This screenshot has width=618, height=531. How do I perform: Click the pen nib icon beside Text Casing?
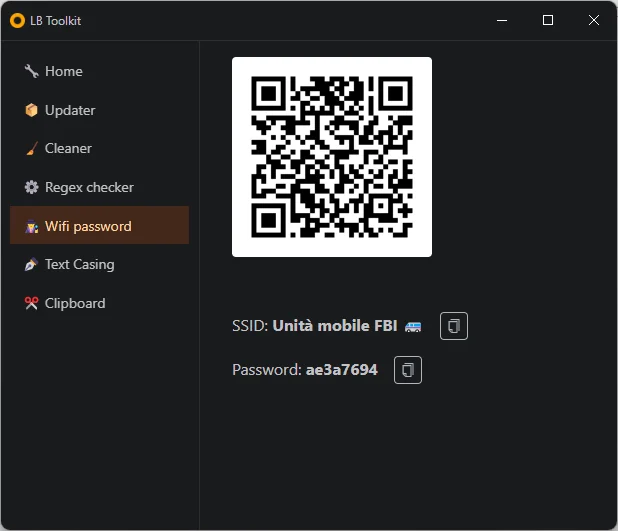point(32,265)
